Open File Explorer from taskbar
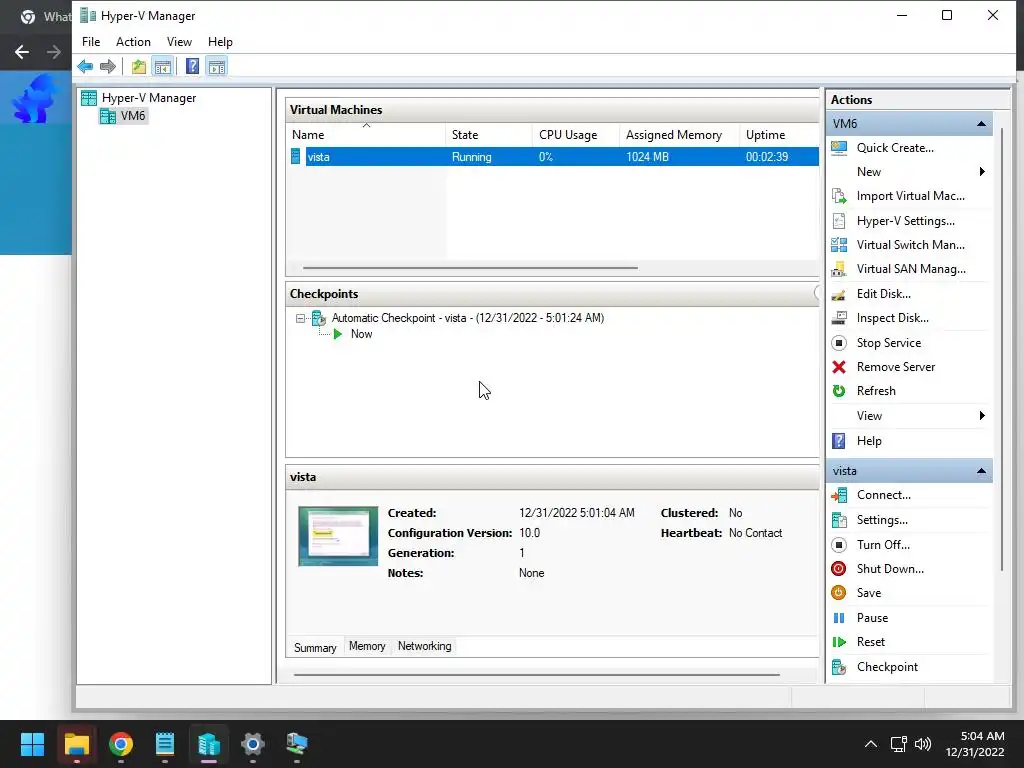The height and width of the screenshot is (768, 1024). [x=76, y=744]
